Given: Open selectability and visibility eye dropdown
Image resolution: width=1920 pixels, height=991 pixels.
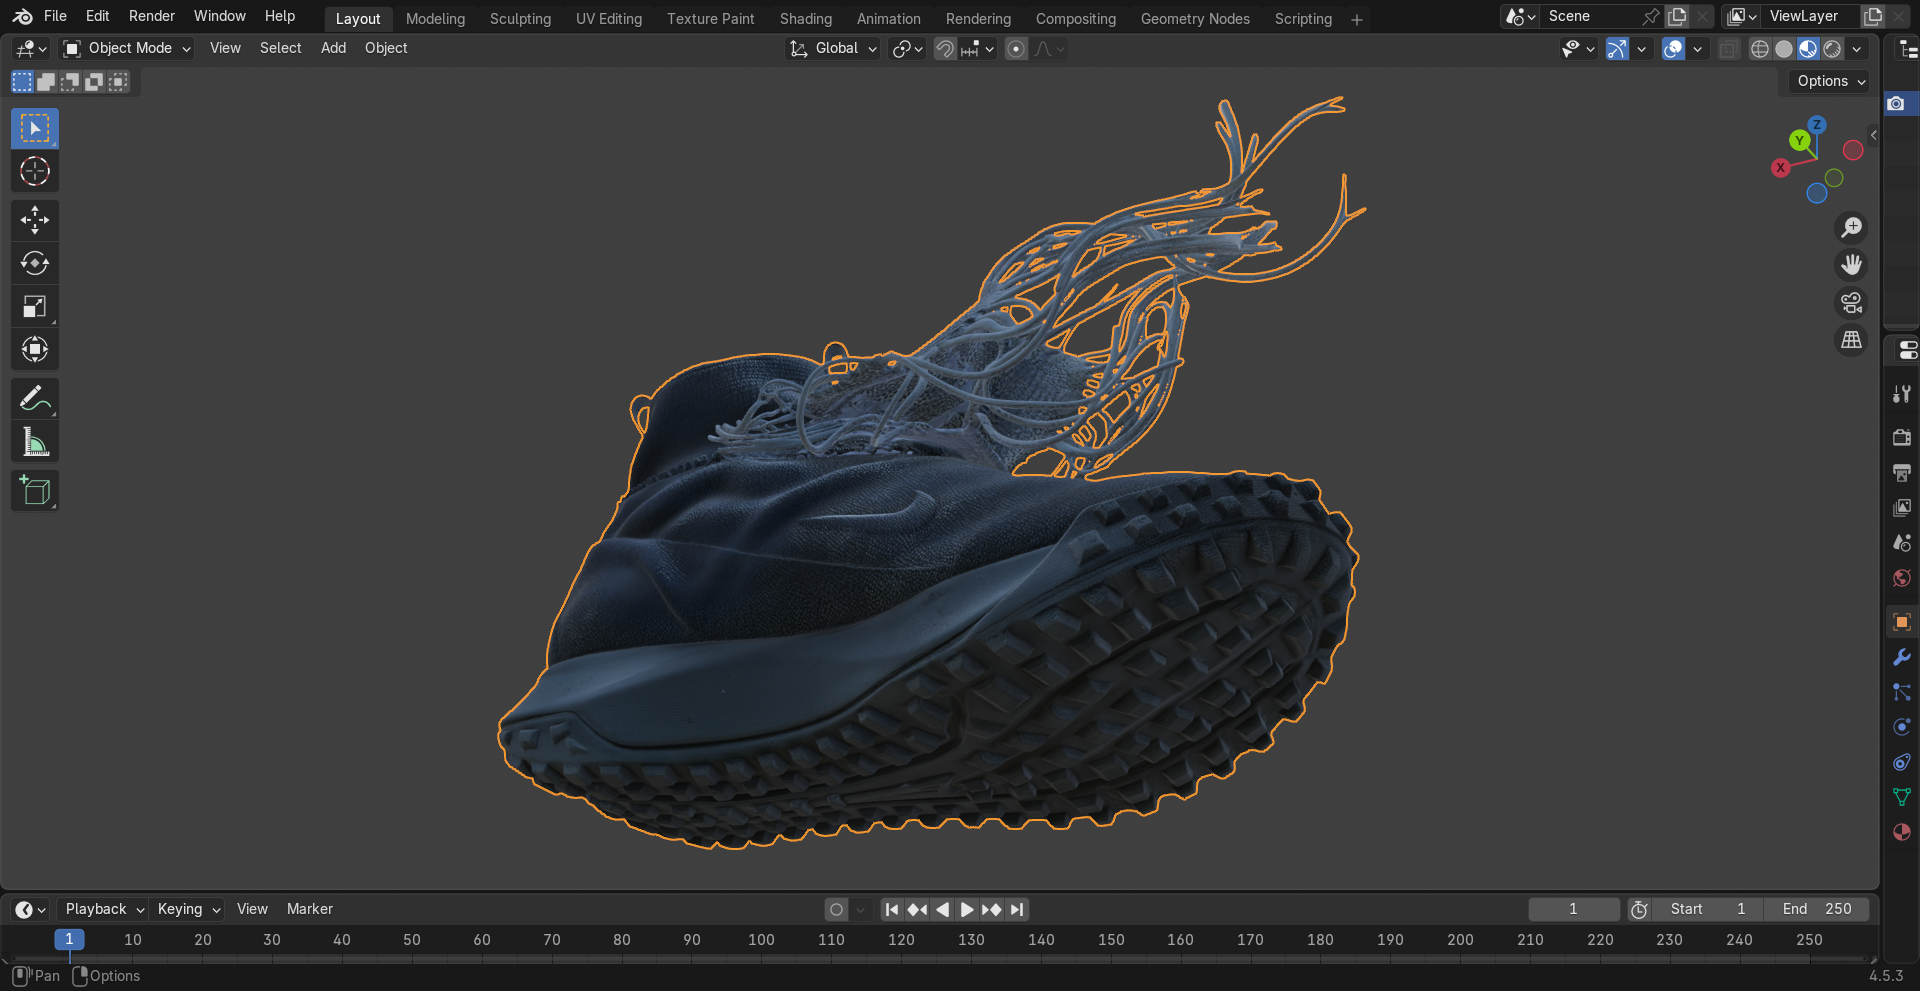Looking at the screenshot, I should tap(1578, 49).
